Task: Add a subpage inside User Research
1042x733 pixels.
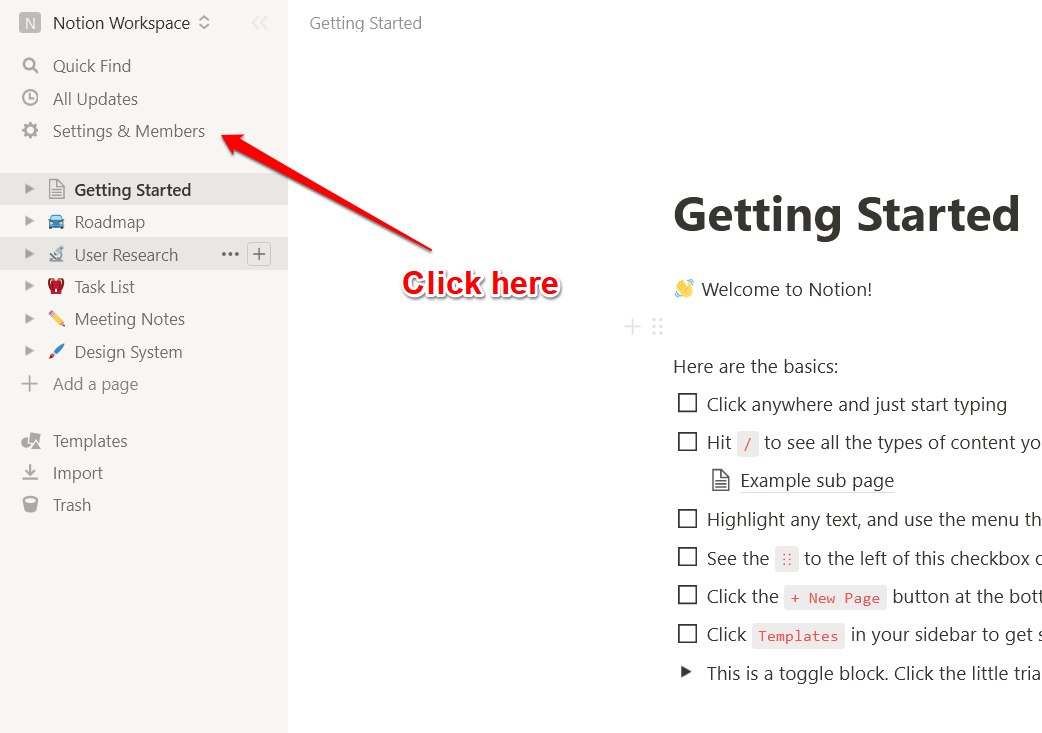Action: 259,254
